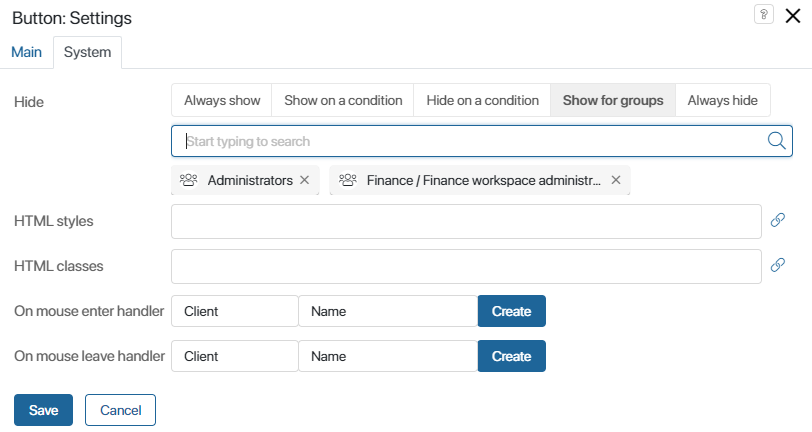Open Name dropdown for mouse enter handler
Image resolution: width=812 pixels, height=432 pixels.
point(388,311)
